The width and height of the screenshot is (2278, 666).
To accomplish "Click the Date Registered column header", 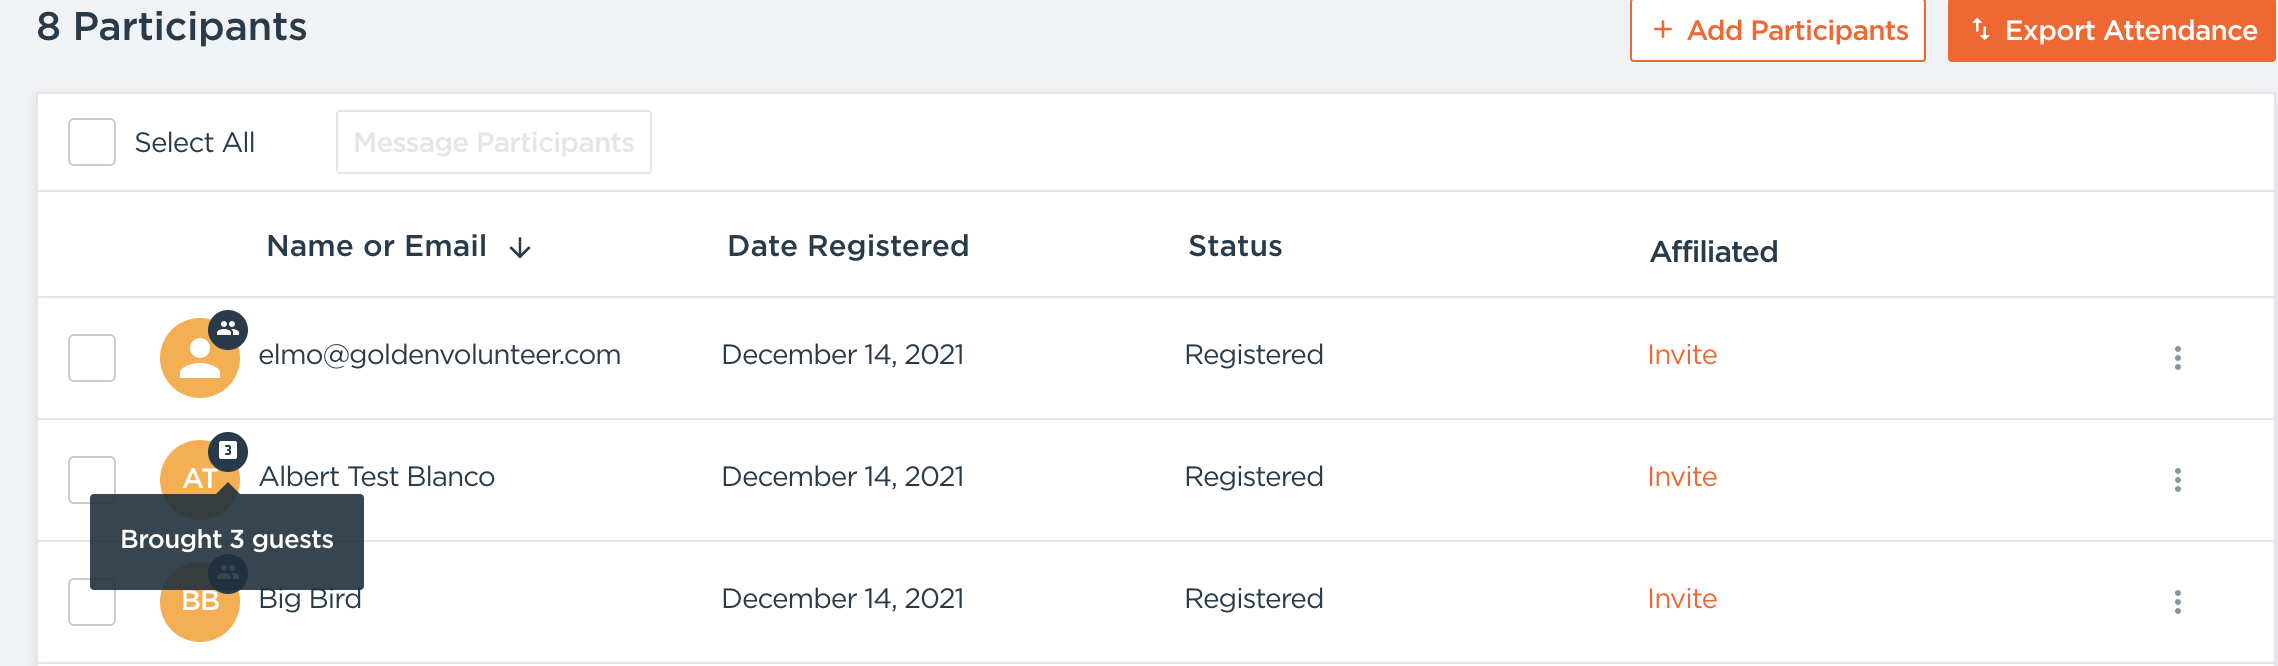I will tap(848, 246).
